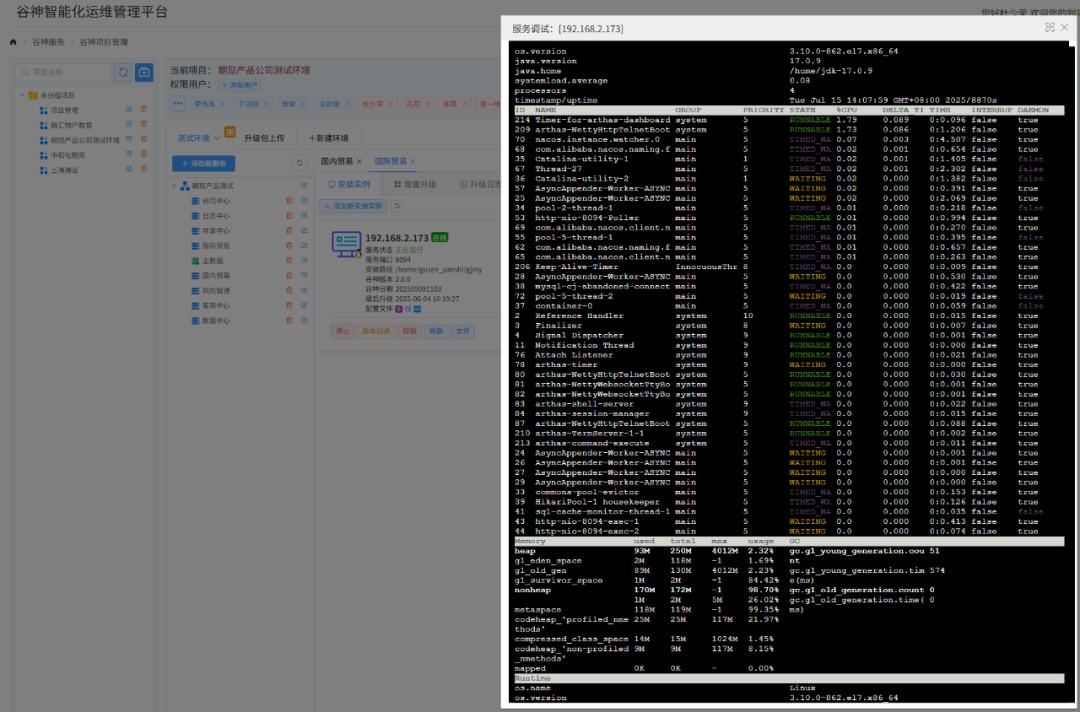Click the refresh icon beside 添加新服务

(x=300, y=163)
